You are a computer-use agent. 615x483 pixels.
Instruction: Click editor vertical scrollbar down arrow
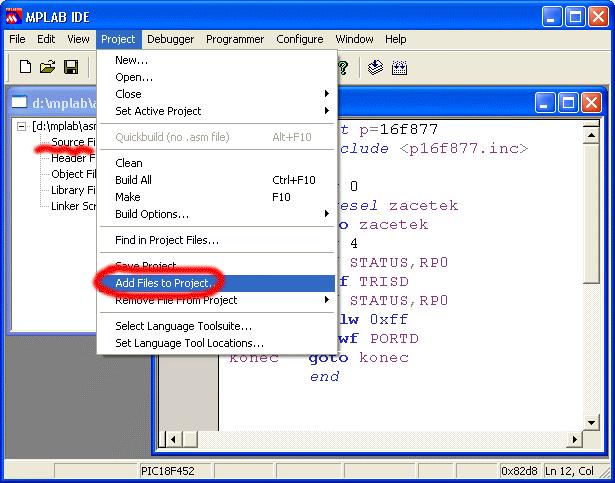591,423
